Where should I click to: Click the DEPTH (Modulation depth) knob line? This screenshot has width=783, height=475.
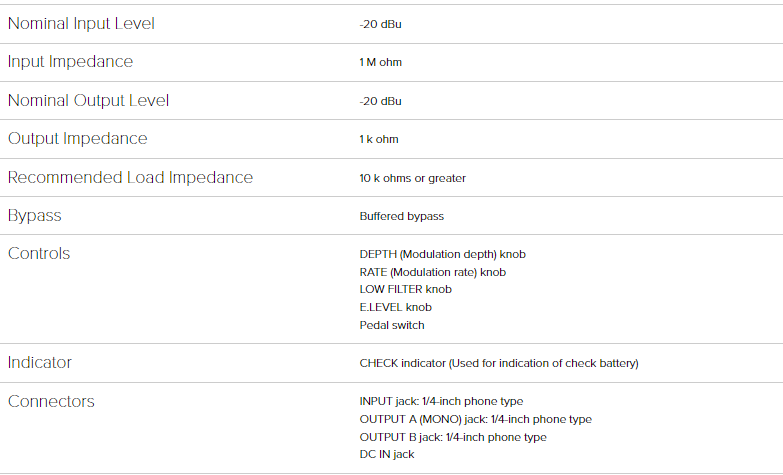pyautogui.click(x=442, y=254)
